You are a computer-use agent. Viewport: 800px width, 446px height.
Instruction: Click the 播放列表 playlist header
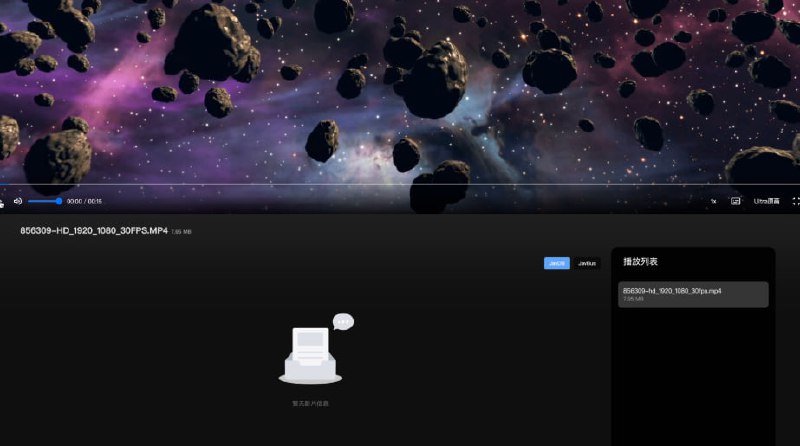click(x=640, y=262)
